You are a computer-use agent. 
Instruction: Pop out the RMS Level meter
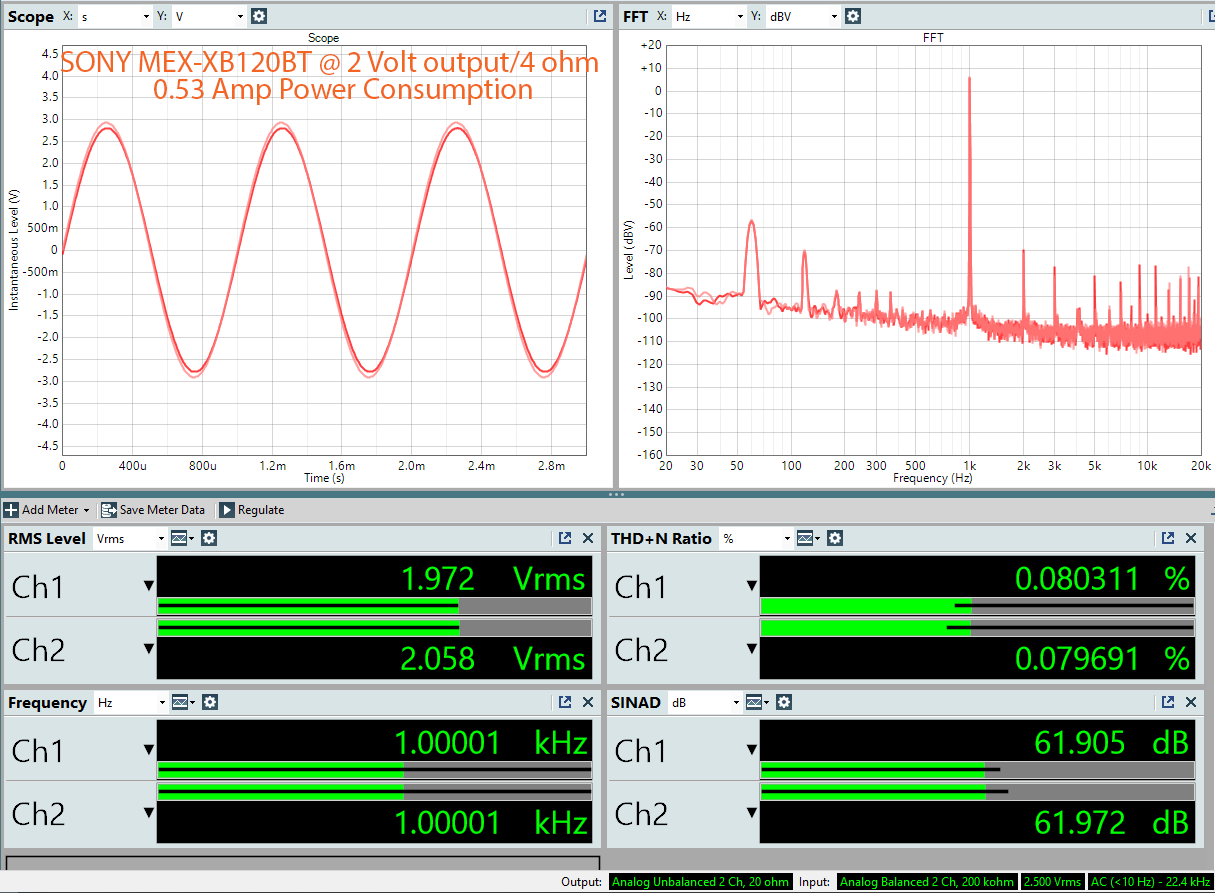pyautogui.click(x=565, y=538)
